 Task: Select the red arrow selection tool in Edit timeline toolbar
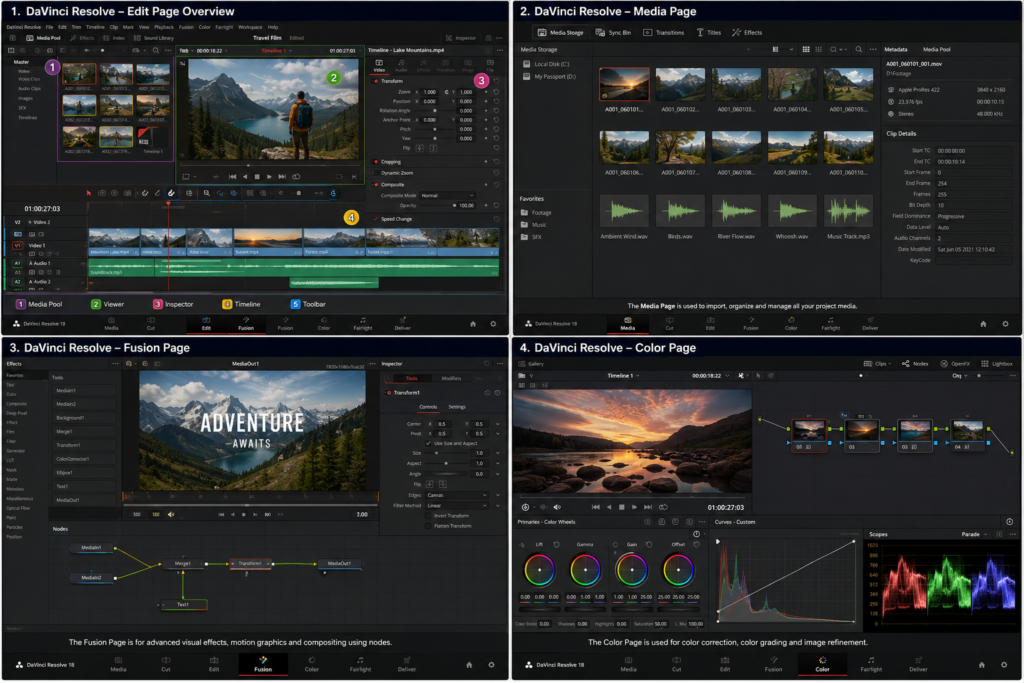point(89,193)
